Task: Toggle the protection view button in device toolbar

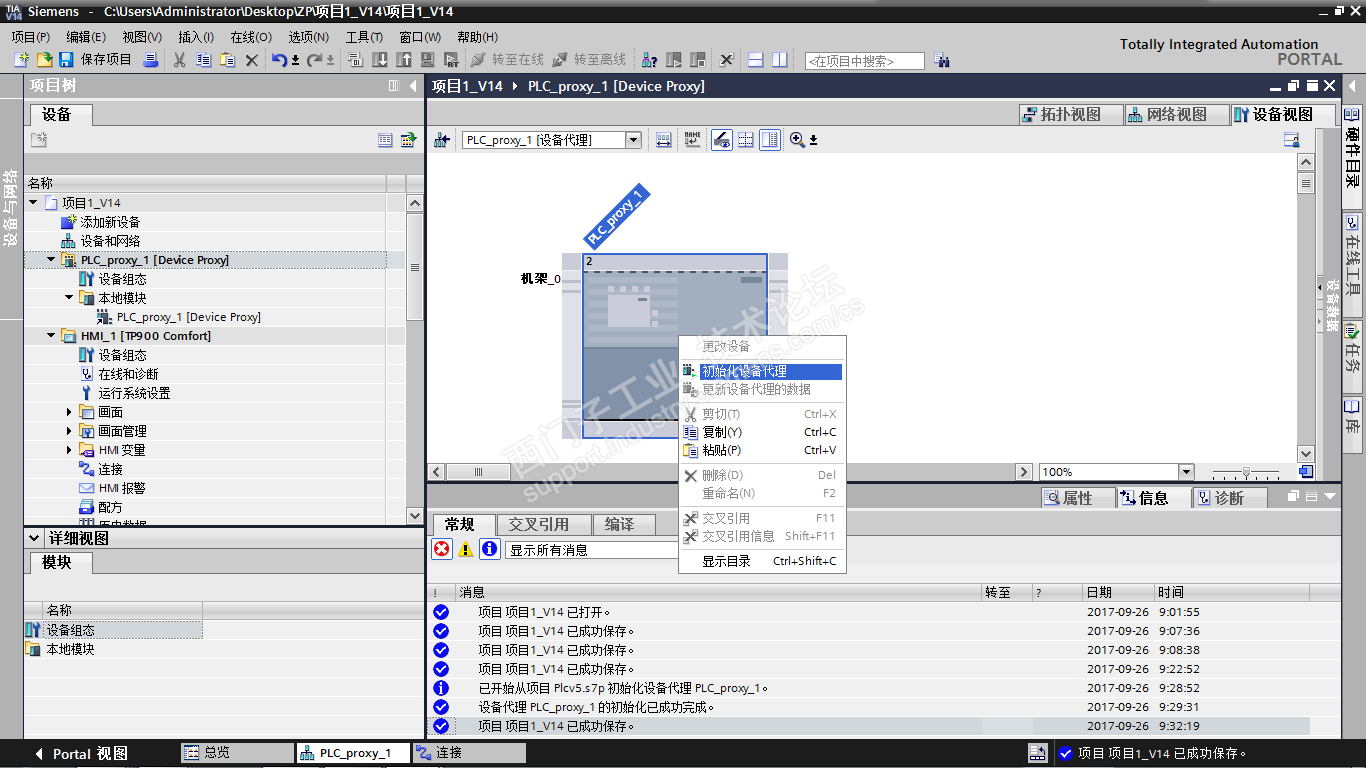Action: 721,140
